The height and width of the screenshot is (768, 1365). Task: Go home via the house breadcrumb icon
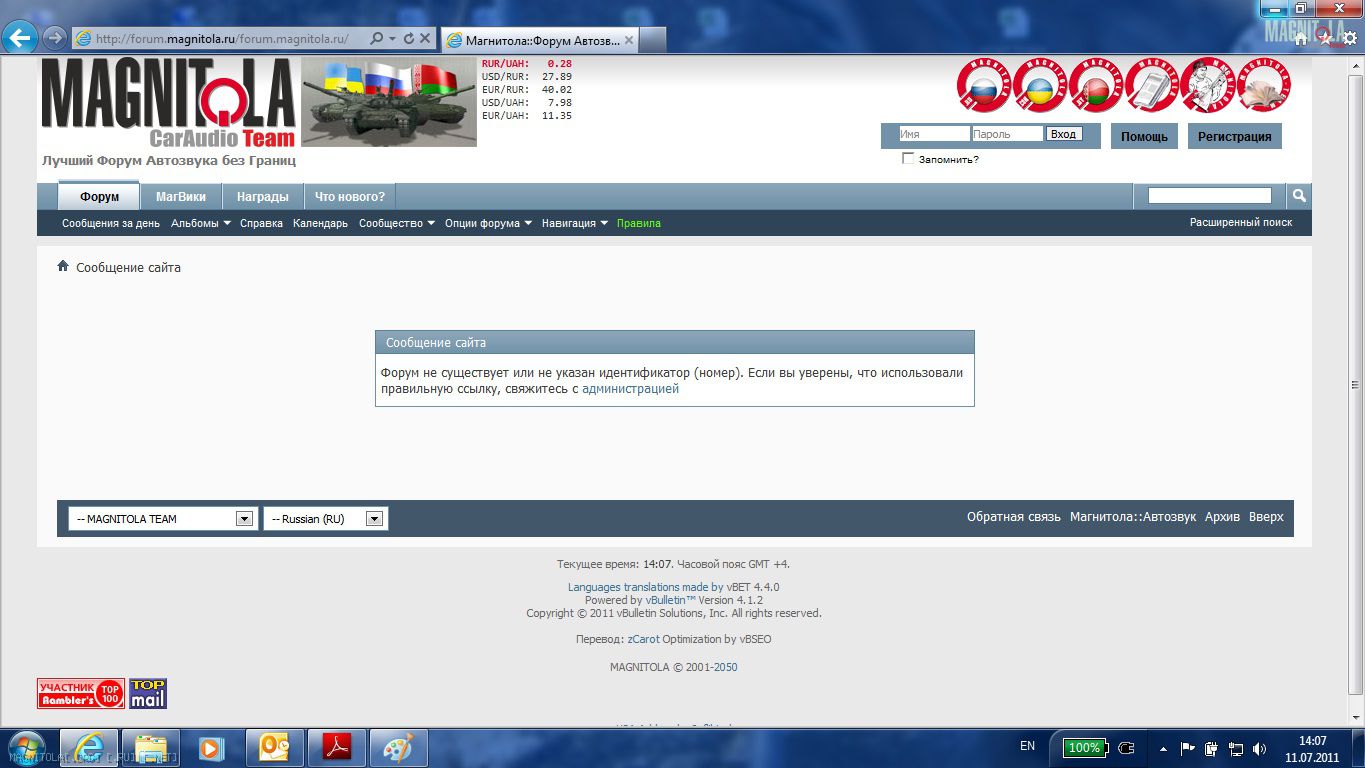[x=63, y=267]
